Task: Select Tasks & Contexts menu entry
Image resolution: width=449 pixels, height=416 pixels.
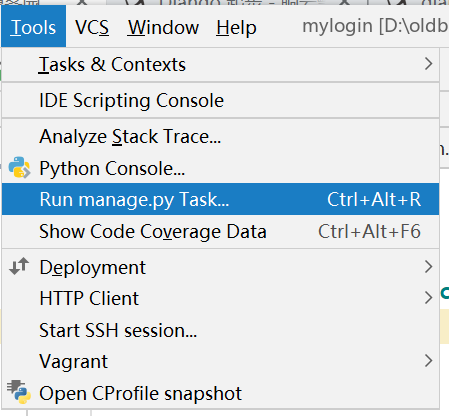Action: 220,64
